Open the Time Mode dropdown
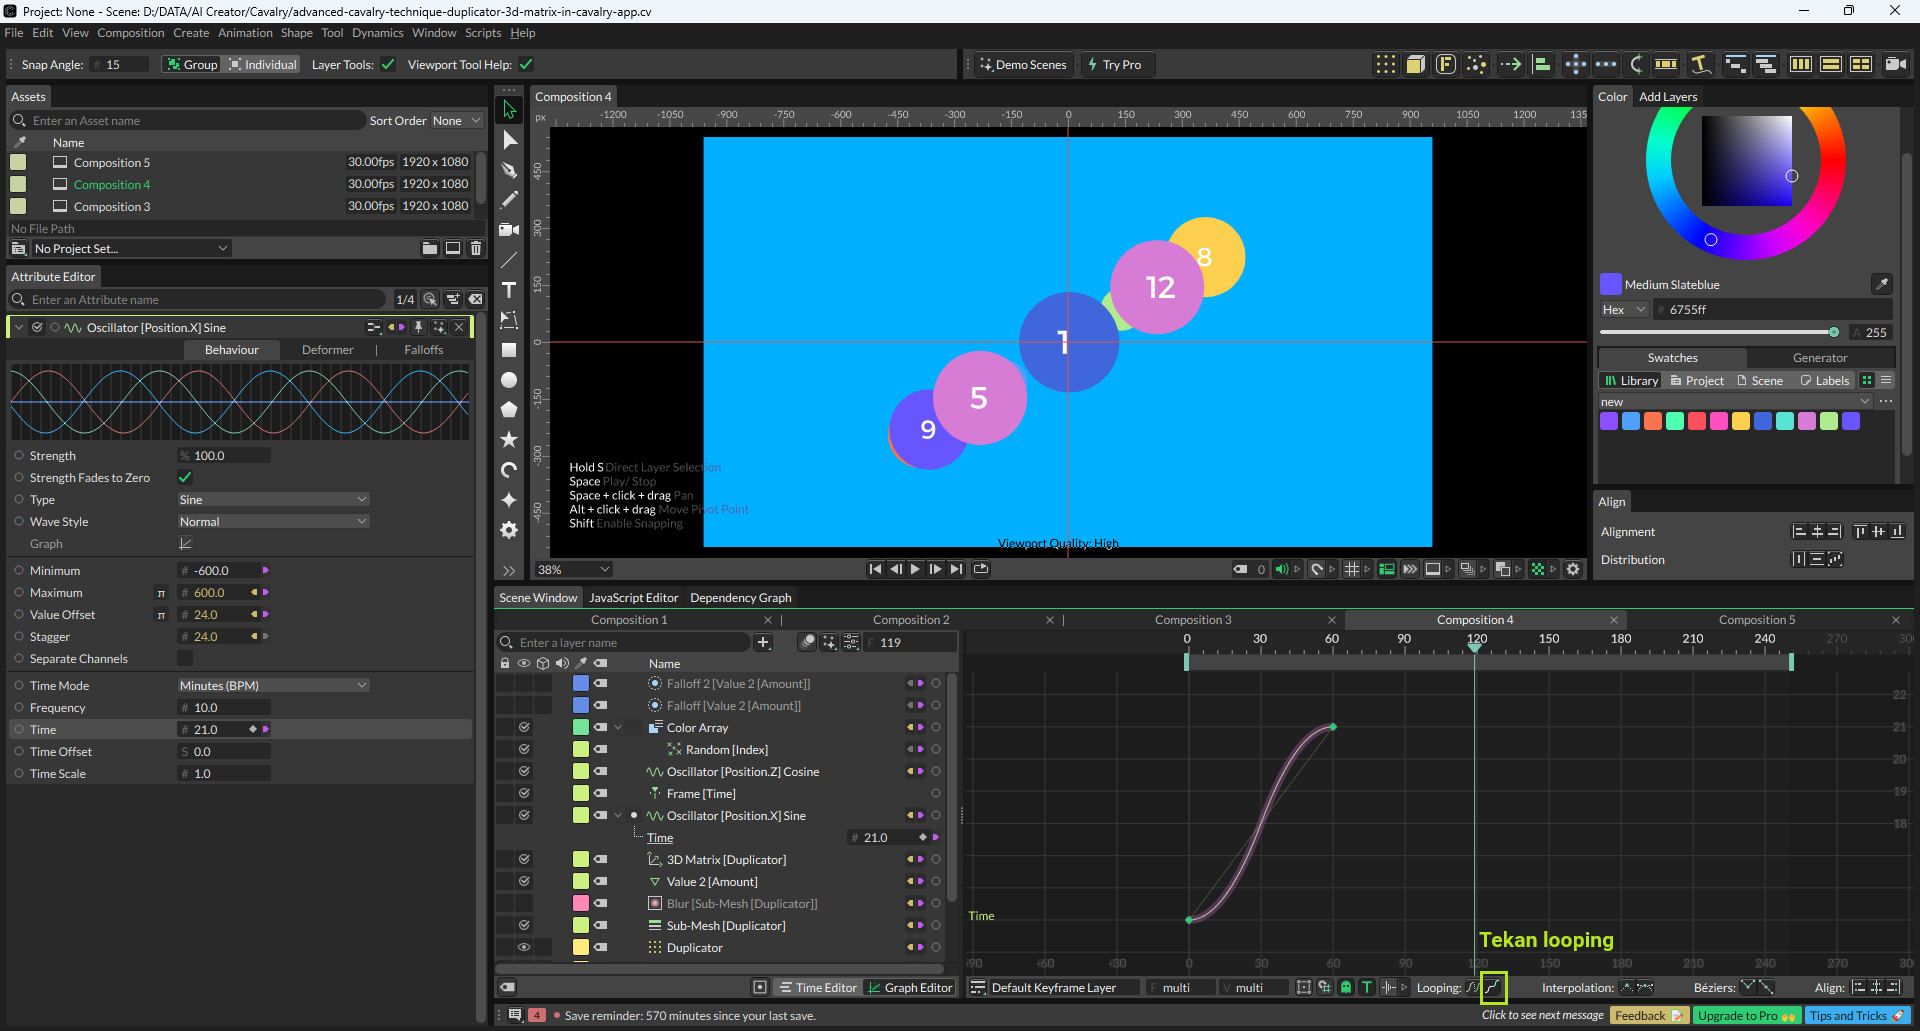This screenshot has height=1031, width=1920. click(273, 686)
